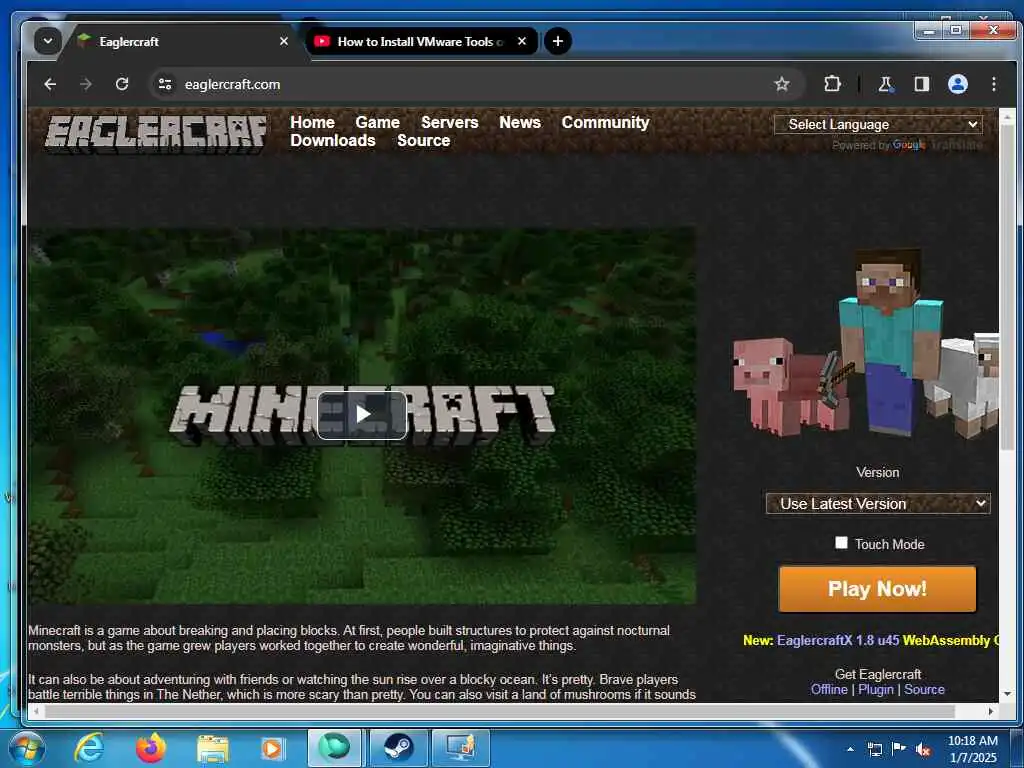Image resolution: width=1024 pixels, height=768 pixels.
Task: Launch Internet Explorer from the taskbar
Action: click(x=89, y=748)
